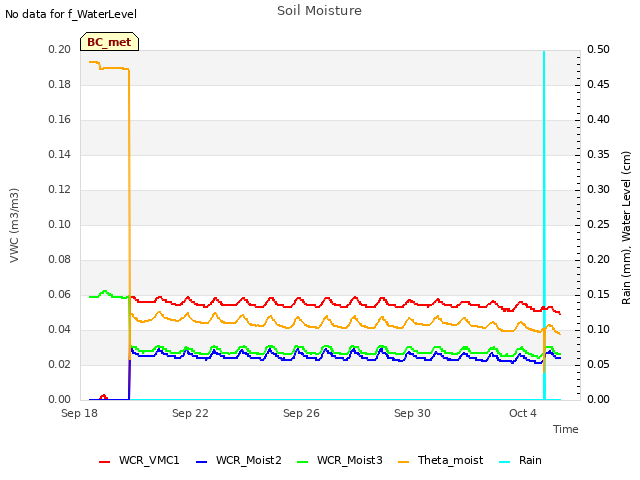Click the Sep 18 x-axis tick label
The image size is (640, 480).
point(79,413)
